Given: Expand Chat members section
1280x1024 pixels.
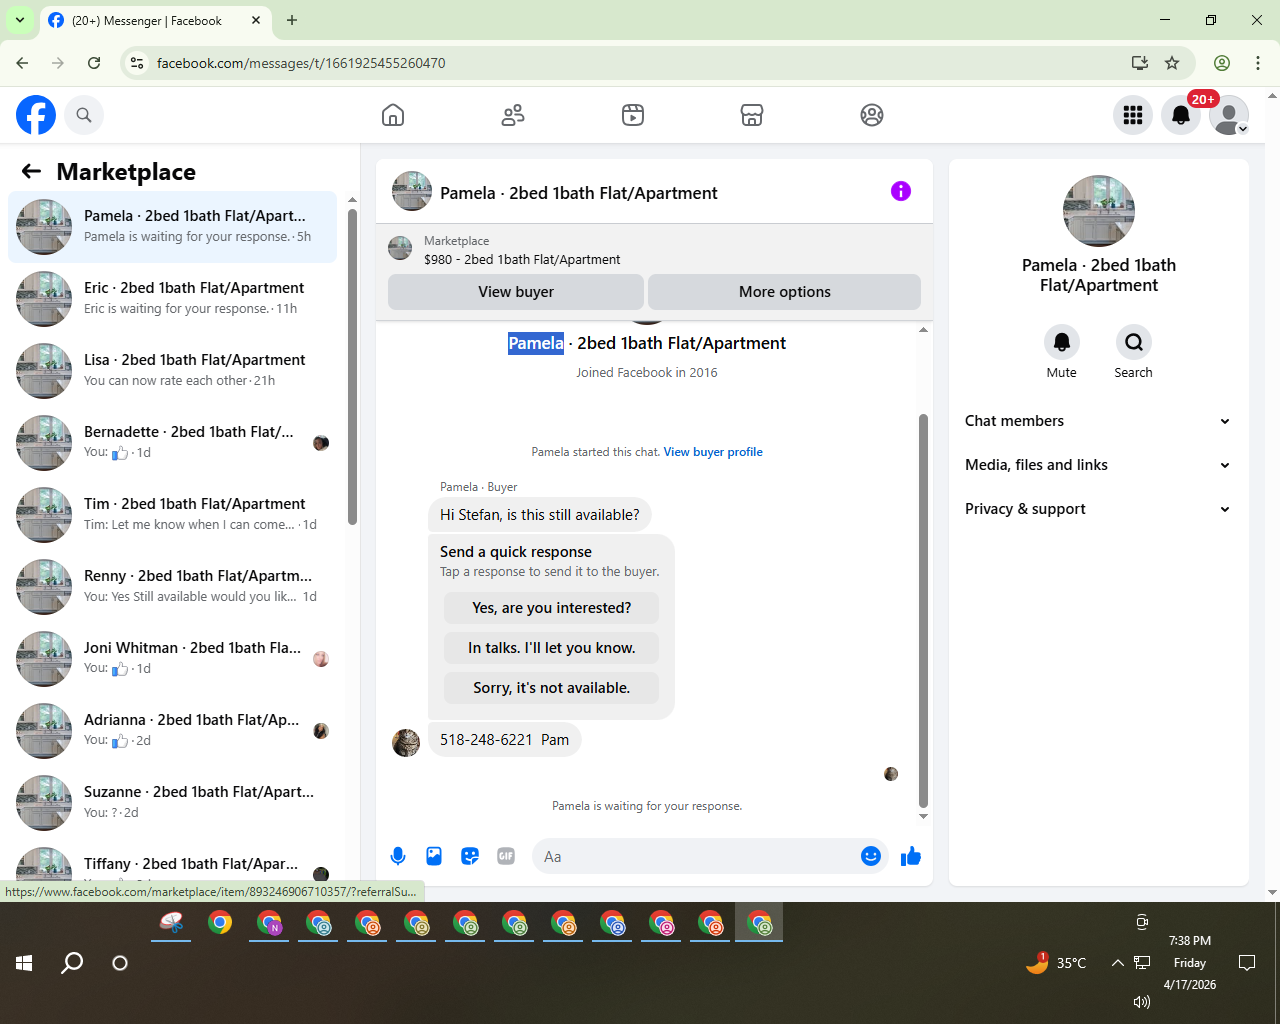Looking at the screenshot, I should coord(1098,421).
